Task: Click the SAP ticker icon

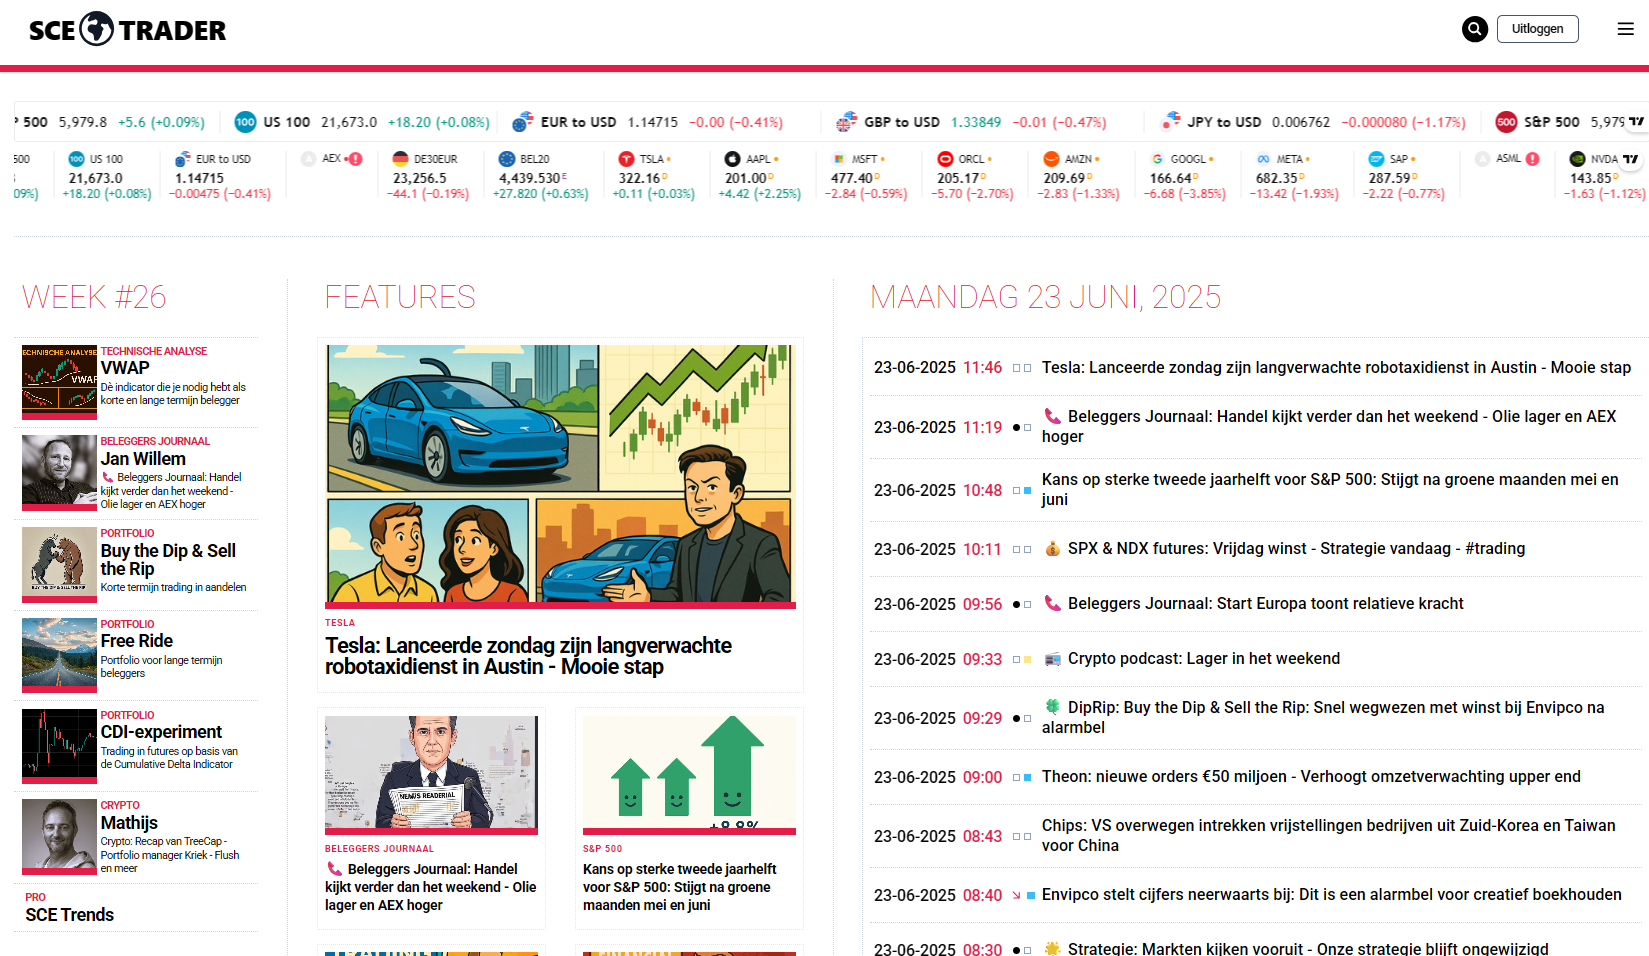Action: (1376, 159)
